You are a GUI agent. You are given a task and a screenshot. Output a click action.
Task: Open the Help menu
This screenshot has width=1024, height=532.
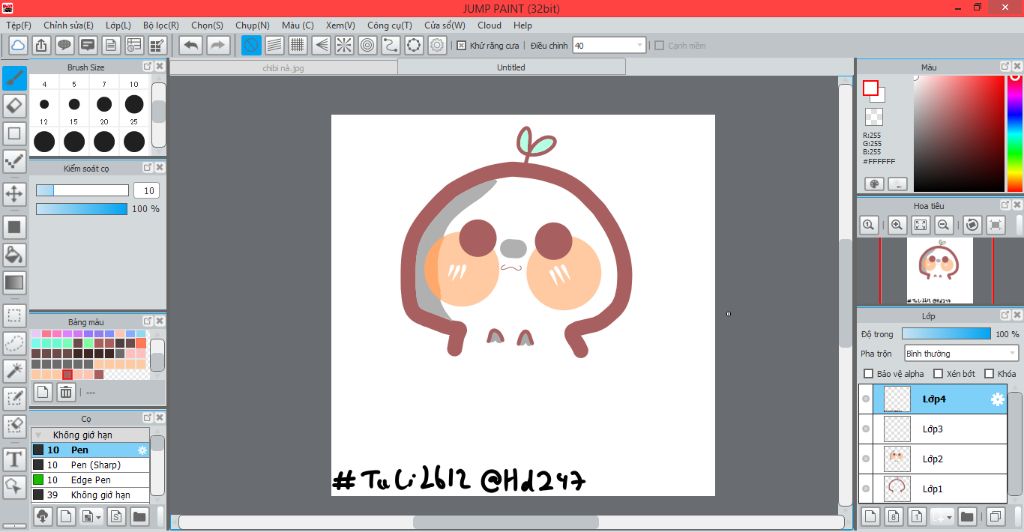[522, 25]
